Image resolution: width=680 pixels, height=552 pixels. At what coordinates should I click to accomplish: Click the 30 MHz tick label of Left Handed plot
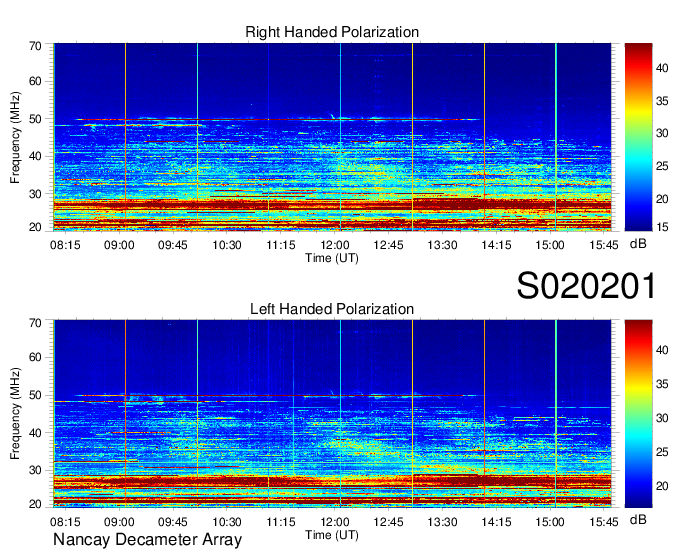(x=35, y=470)
